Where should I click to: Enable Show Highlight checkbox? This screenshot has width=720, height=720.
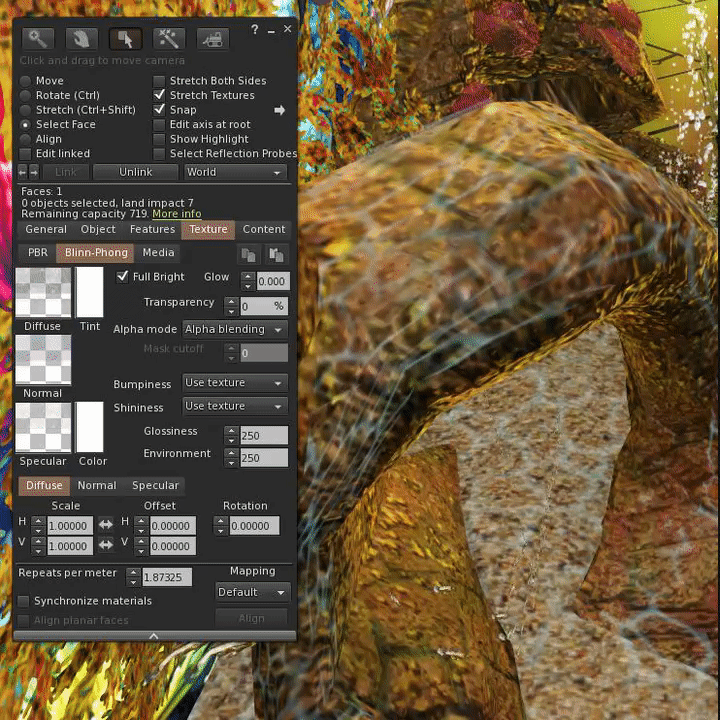[x=159, y=139]
